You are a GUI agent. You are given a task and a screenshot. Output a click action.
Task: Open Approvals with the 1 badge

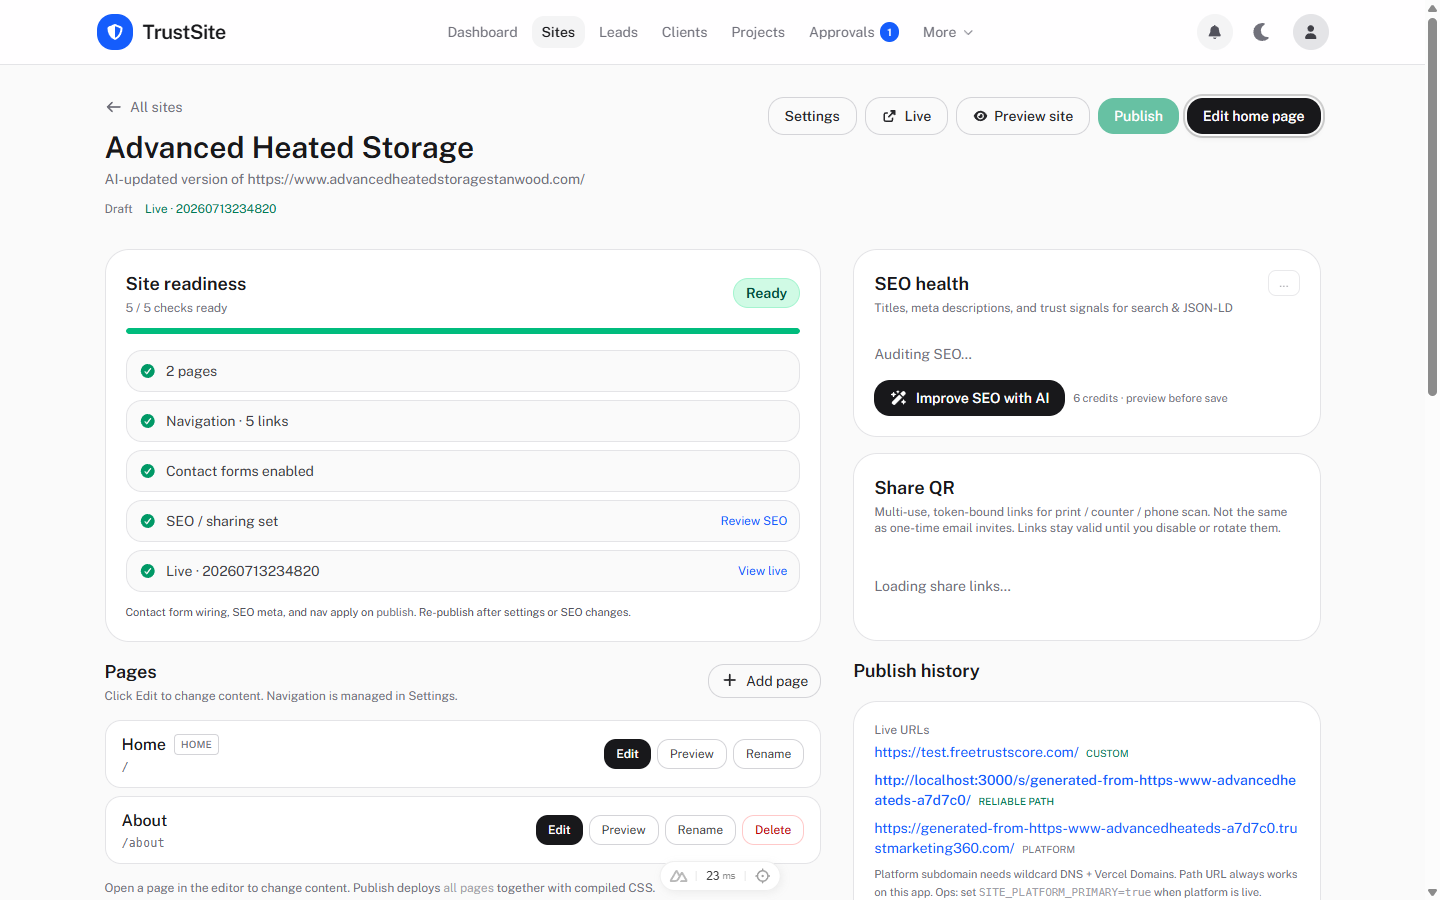(x=853, y=32)
